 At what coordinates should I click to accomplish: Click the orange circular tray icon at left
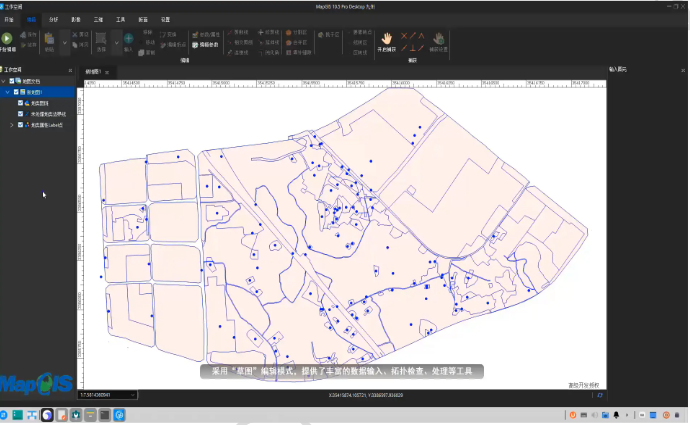[x=573, y=415]
